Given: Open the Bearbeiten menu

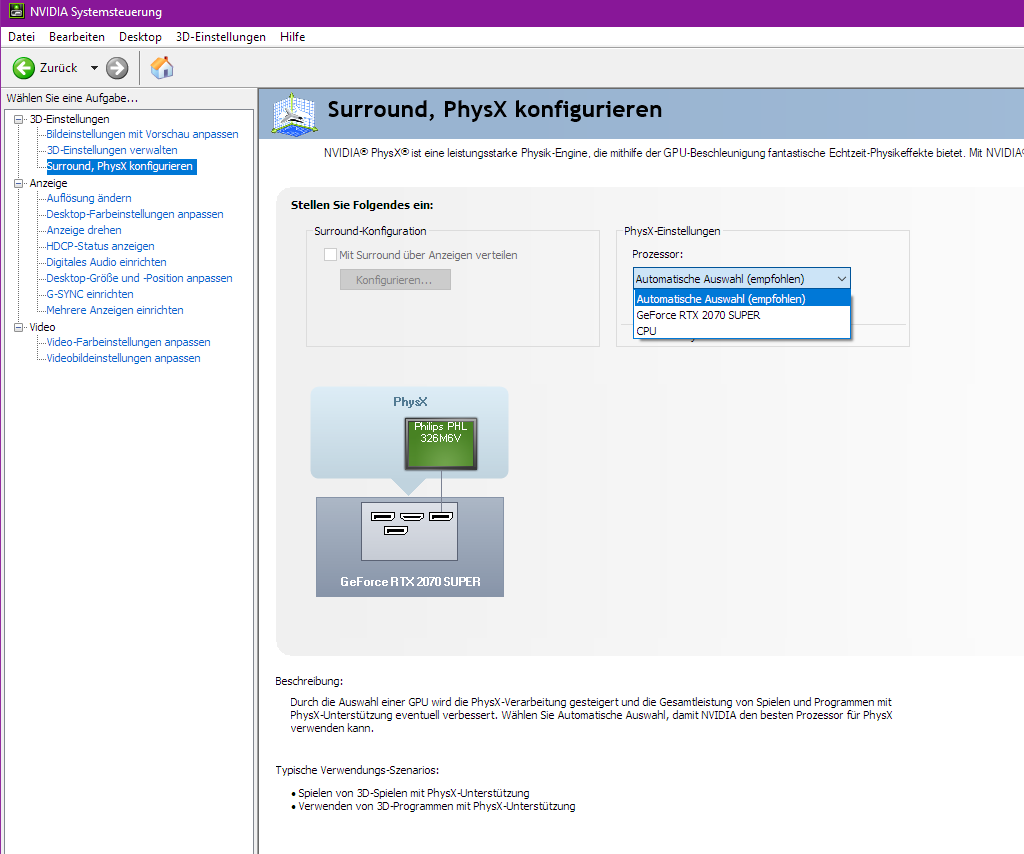Looking at the screenshot, I should [x=77, y=37].
